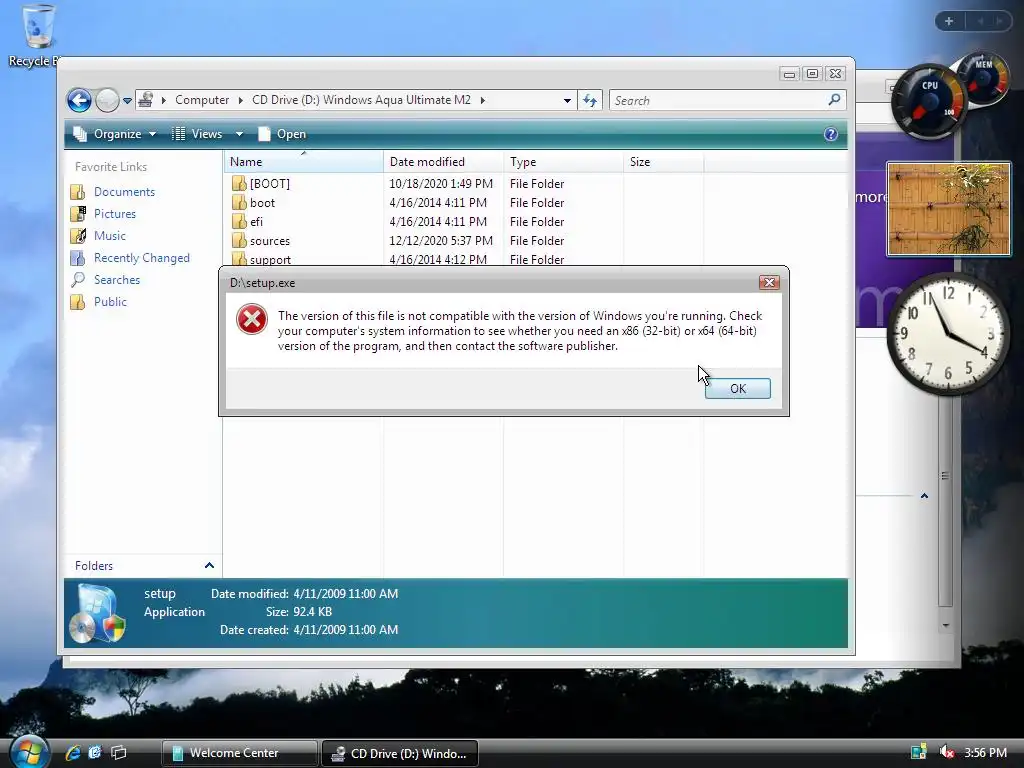Click the computer icon in the address bar
Image resolution: width=1024 pixels, height=768 pixels.
[x=146, y=100]
